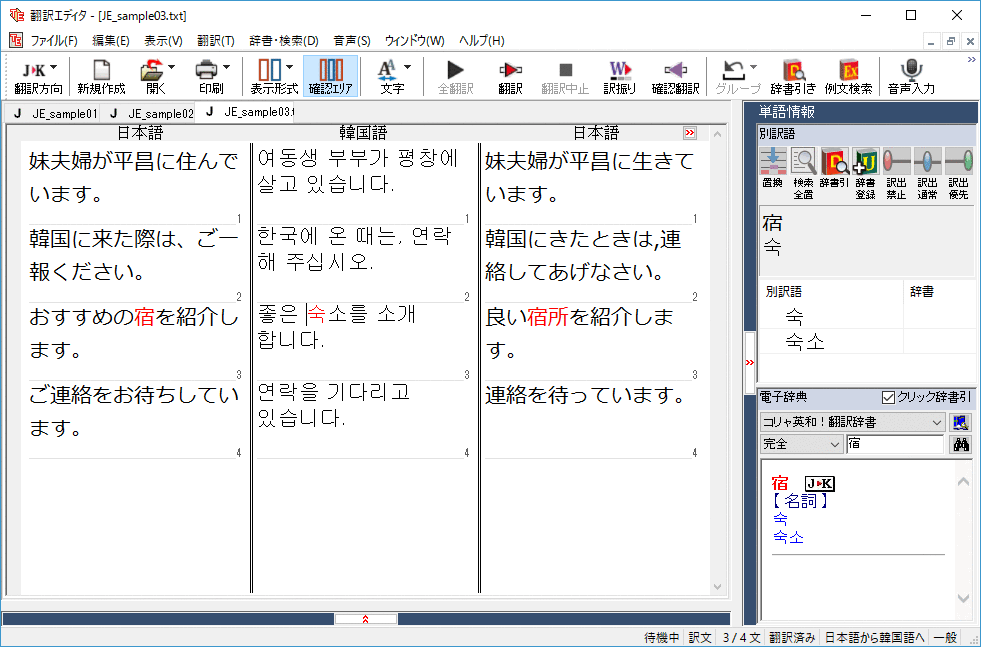Click the dictionary search field containing 宿
The image size is (981, 647).
894,444
